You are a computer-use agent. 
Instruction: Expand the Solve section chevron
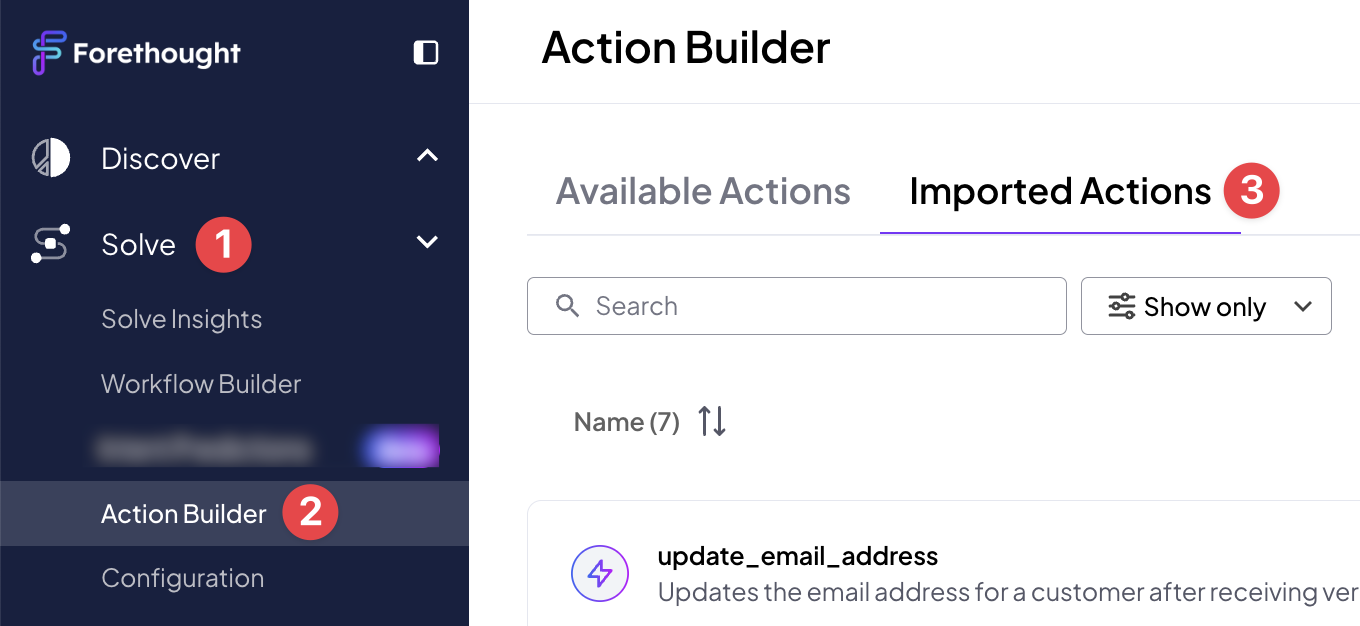[x=427, y=242]
